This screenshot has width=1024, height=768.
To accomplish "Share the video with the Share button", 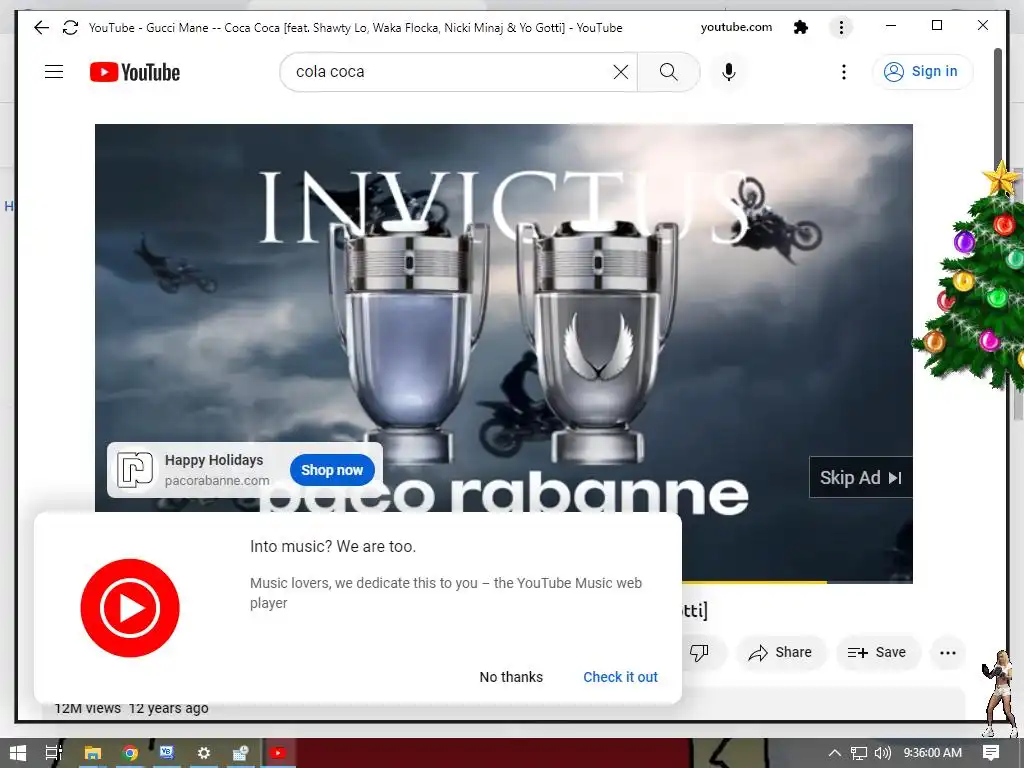I will (x=780, y=652).
